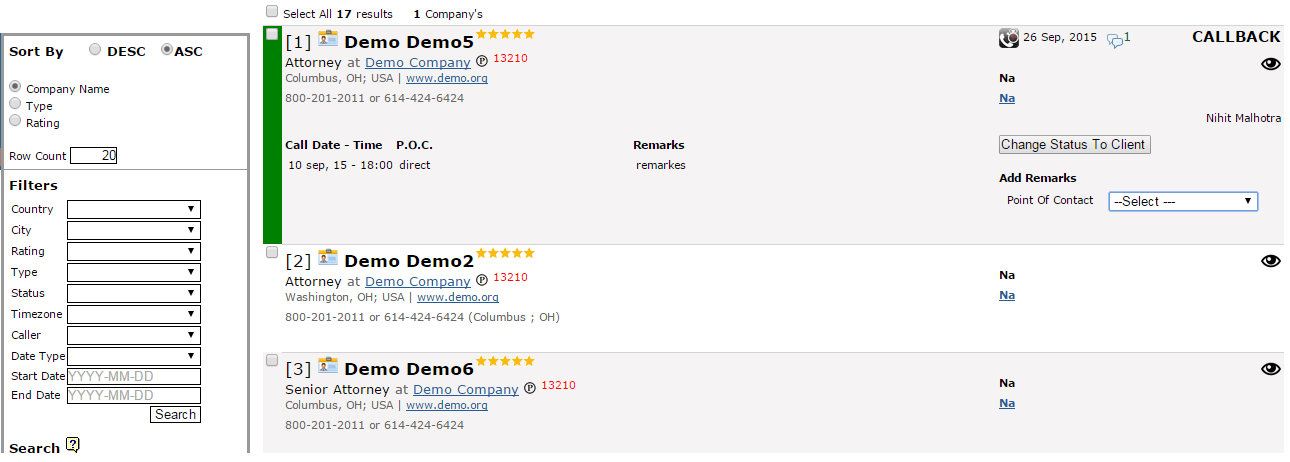
Task: Choose Rating as the sort field
Action: pyautogui.click(x=15, y=121)
